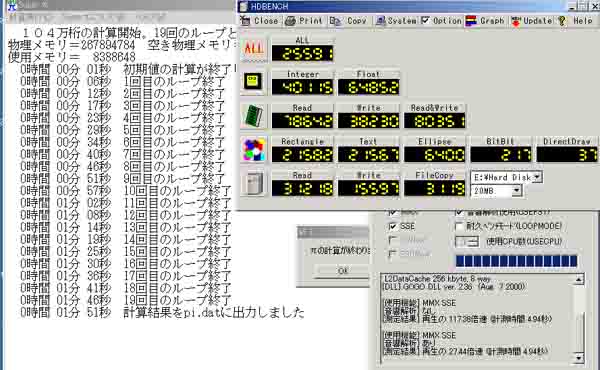Click the log scrollbar down arrow

tap(579, 358)
